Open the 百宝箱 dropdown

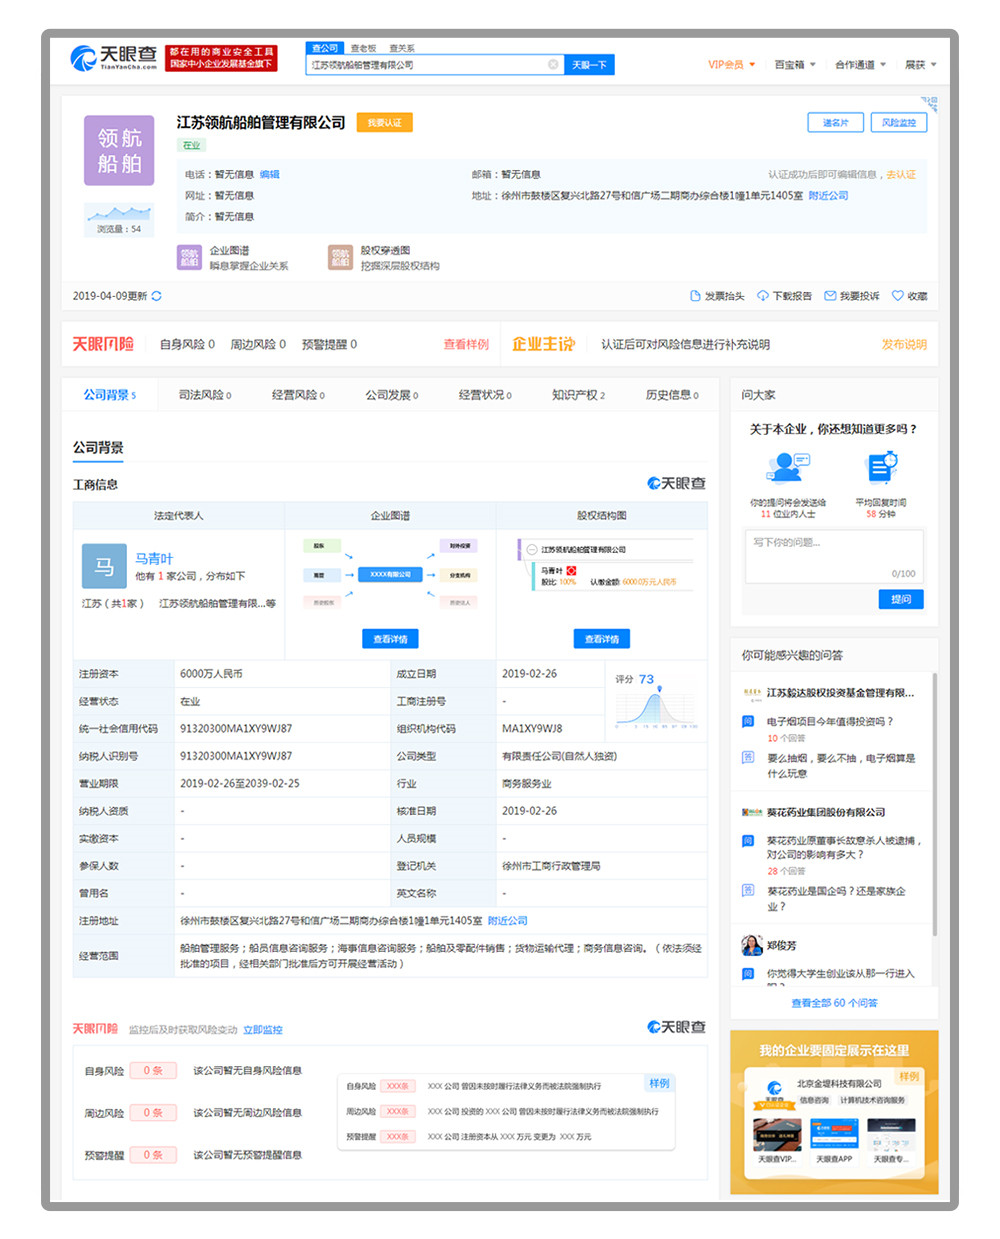[x=795, y=65]
